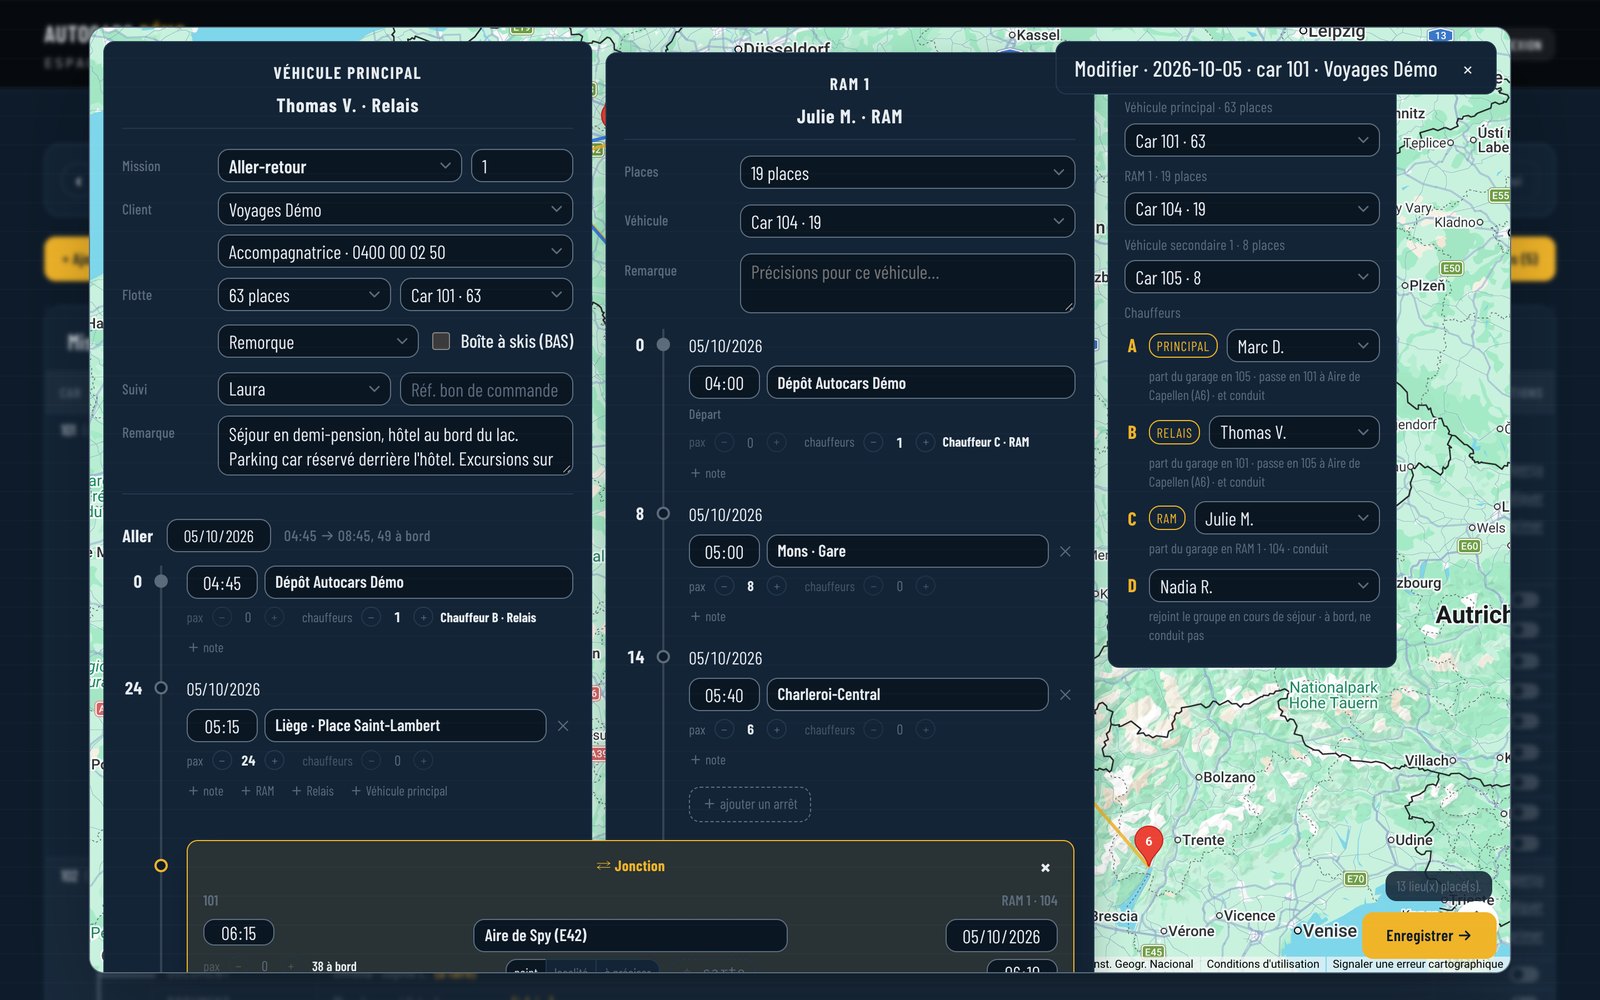The image size is (1600, 1000).
Task: Edit the Aller date field 05/10/2026
Action: tap(219, 536)
